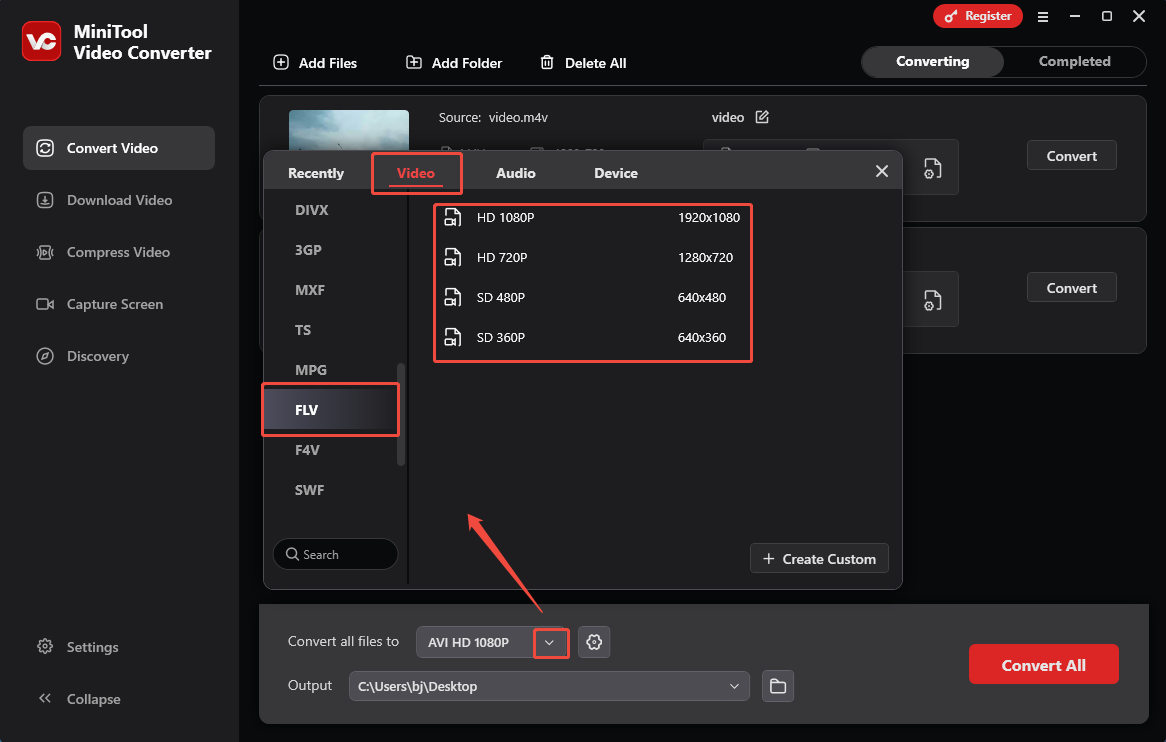This screenshot has width=1166, height=742.
Task: Switch to the Device tab
Action: click(x=616, y=173)
